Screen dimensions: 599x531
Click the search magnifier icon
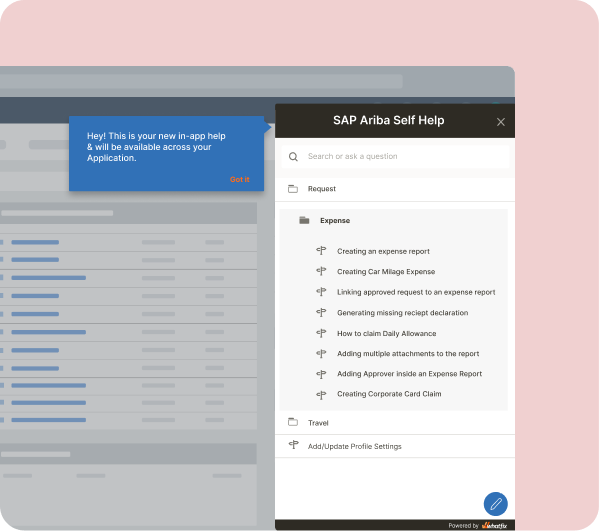(x=293, y=157)
